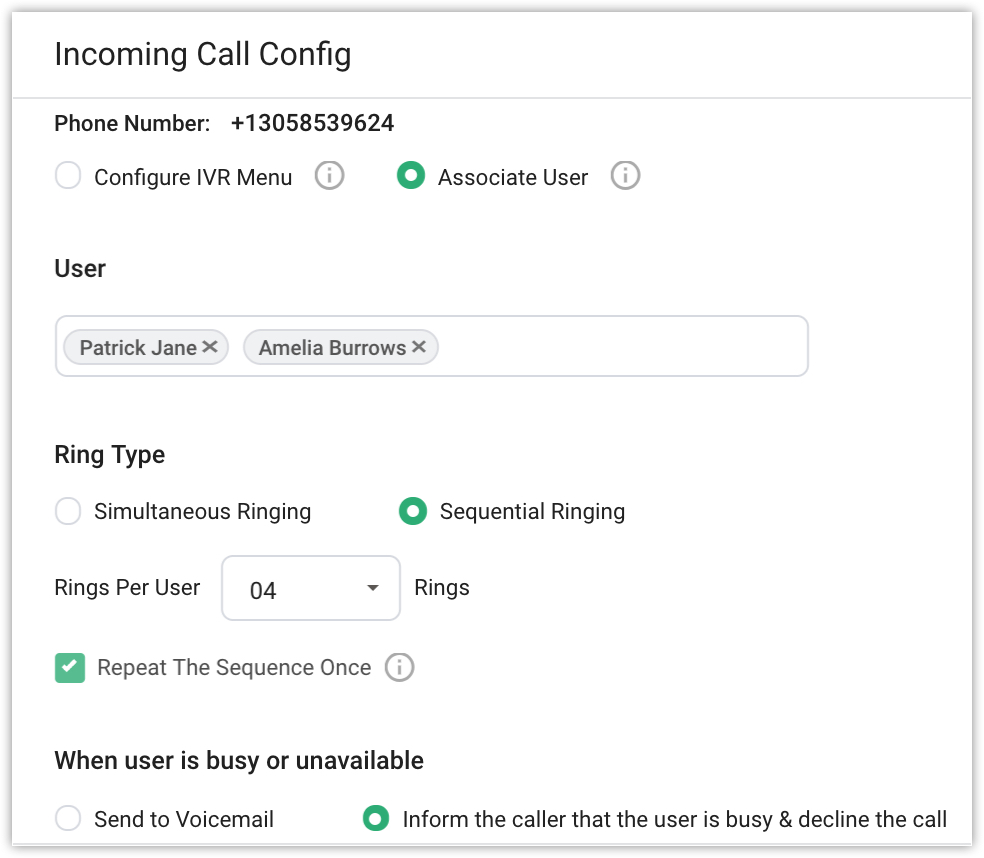This screenshot has width=984, height=858.
Task: Click the Ring Type section heading
Action: [x=110, y=455]
